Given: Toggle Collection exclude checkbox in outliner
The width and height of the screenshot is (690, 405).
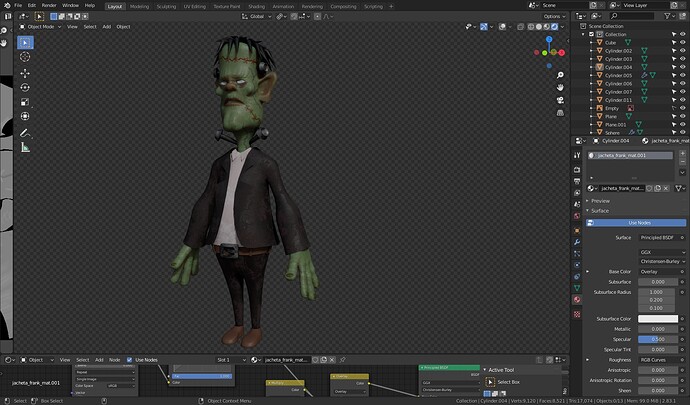Looking at the screenshot, I should 591,34.
